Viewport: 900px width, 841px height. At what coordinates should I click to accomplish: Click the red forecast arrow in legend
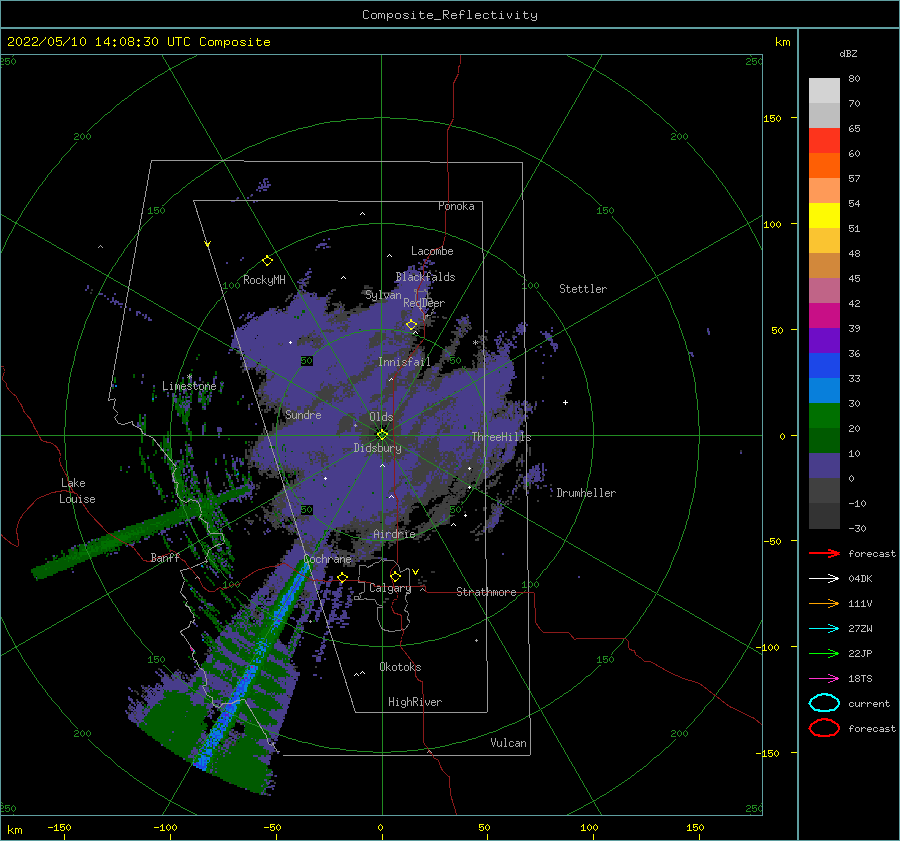[x=824, y=553]
